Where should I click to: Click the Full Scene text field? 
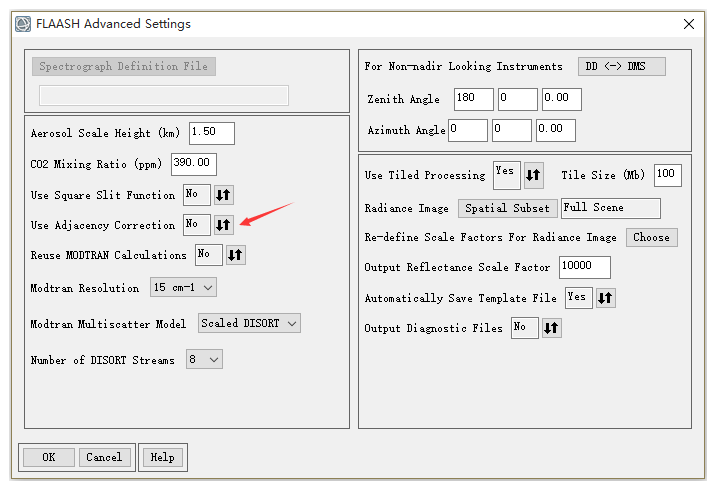611,208
